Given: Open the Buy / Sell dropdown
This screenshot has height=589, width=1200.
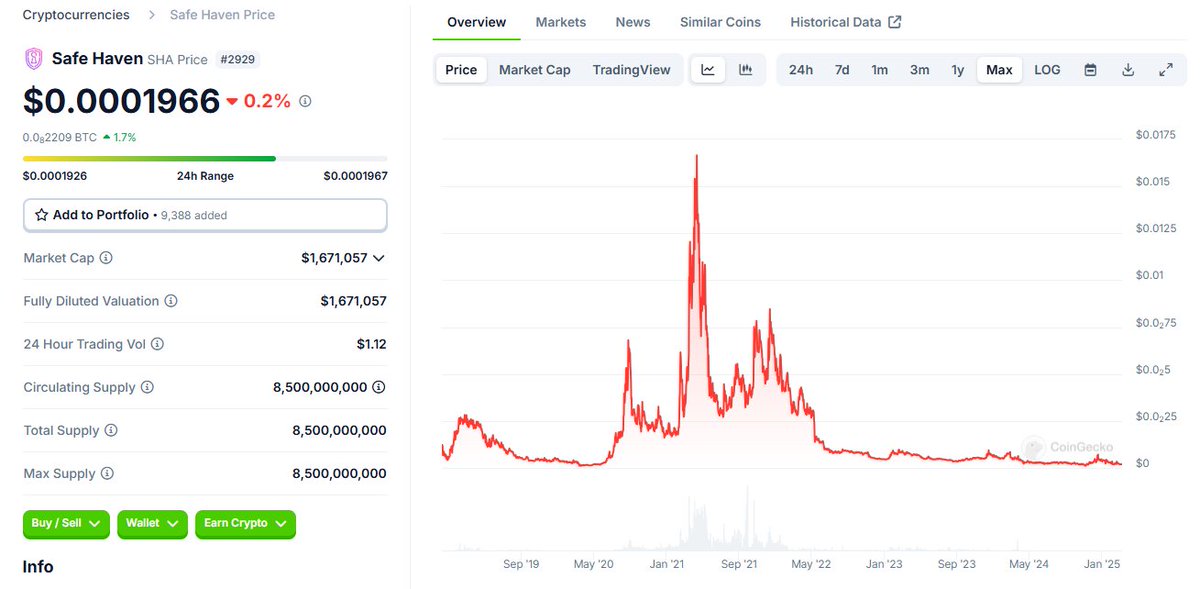Looking at the screenshot, I should point(67,523).
